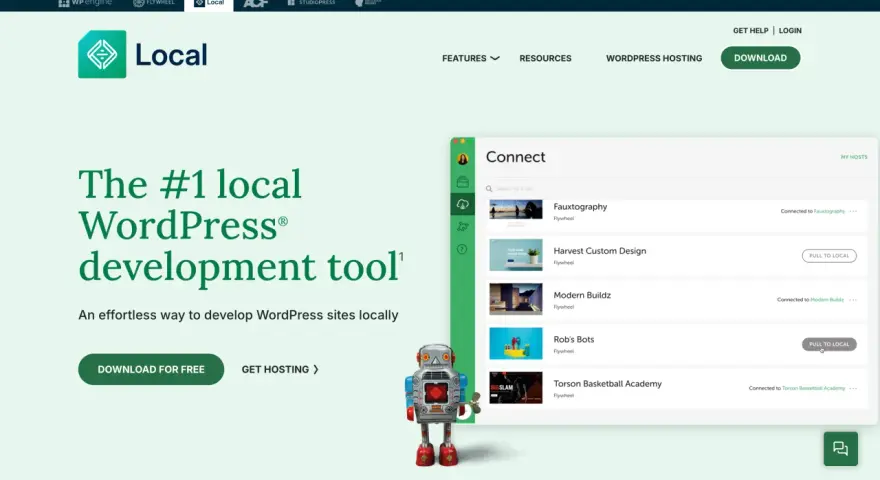The width and height of the screenshot is (880, 480).
Task: Open the WordPress Hosting menu item
Action: point(654,58)
